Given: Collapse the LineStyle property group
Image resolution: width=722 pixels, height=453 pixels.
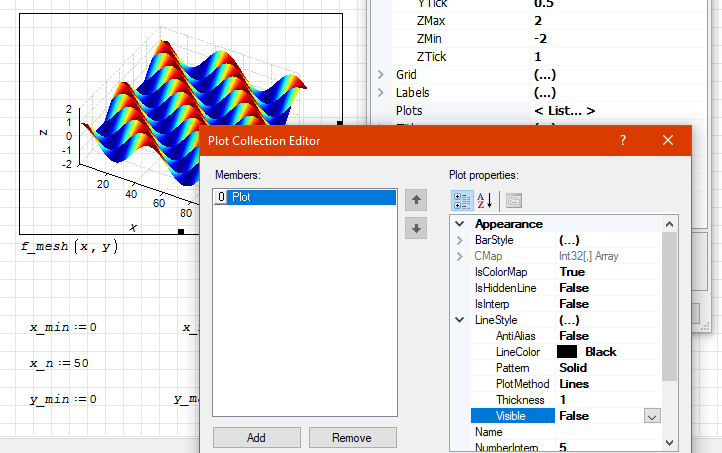Looking at the screenshot, I should [x=460, y=320].
